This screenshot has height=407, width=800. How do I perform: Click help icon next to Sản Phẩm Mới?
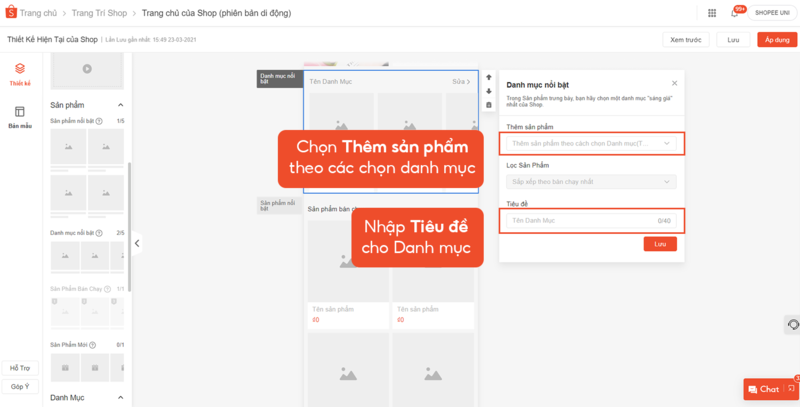point(92,345)
